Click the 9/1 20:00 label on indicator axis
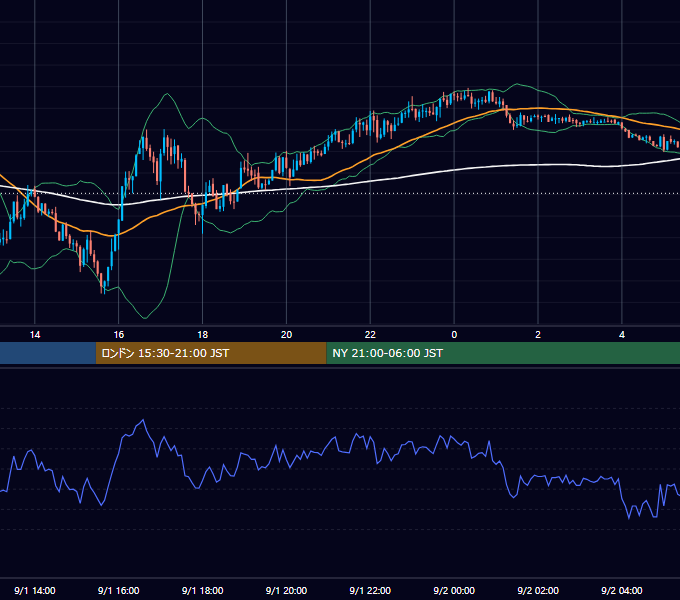This screenshot has width=680, height=600. 286,590
